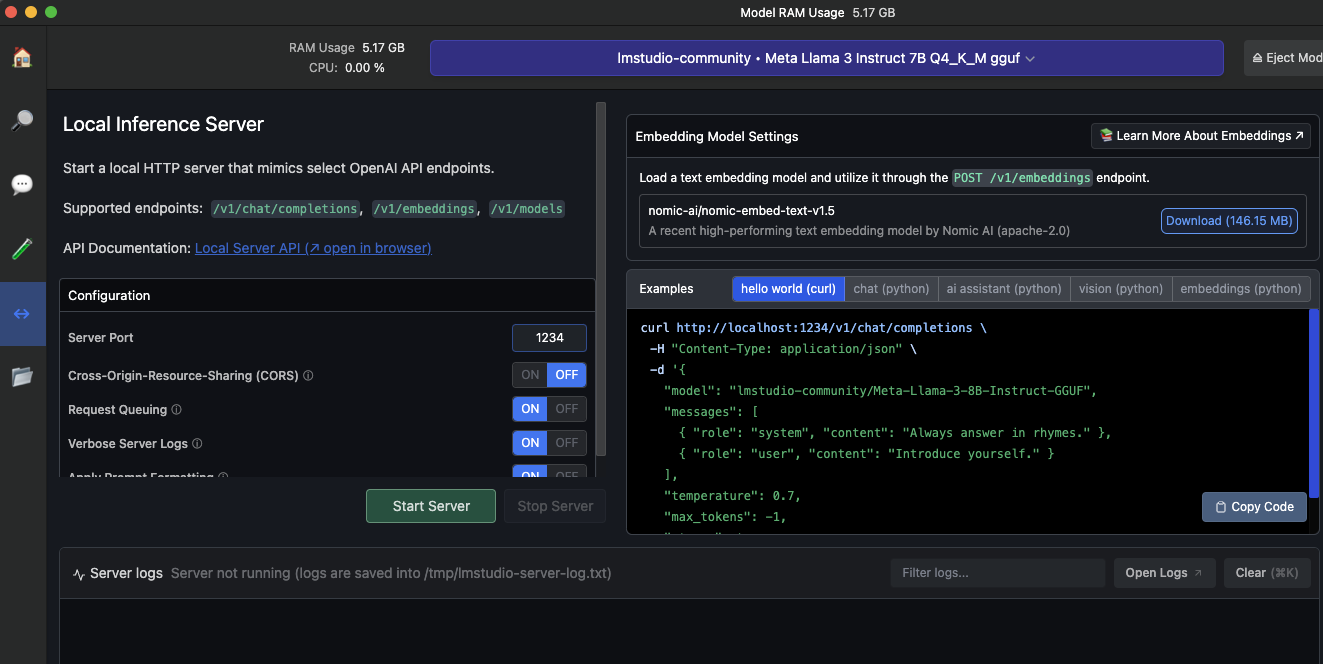Screen dimensions: 1323x664
Task: Select the hello world (curl) example tab
Action: pos(788,289)
